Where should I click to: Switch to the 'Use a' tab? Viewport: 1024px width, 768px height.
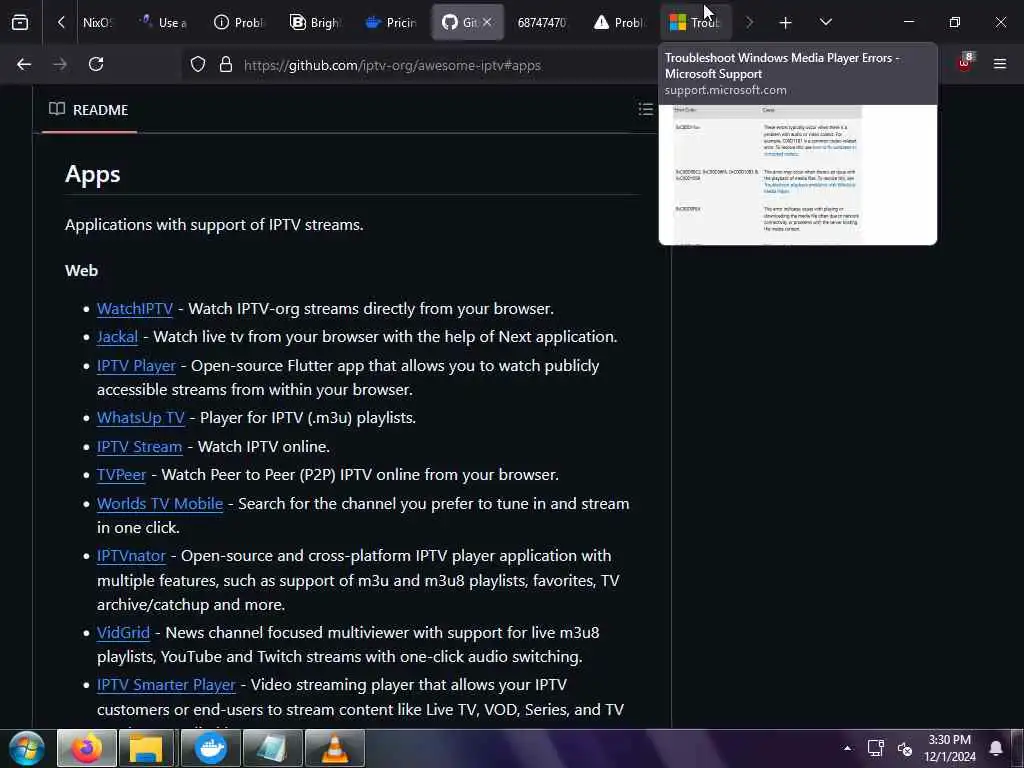click(x=164, y=22)
